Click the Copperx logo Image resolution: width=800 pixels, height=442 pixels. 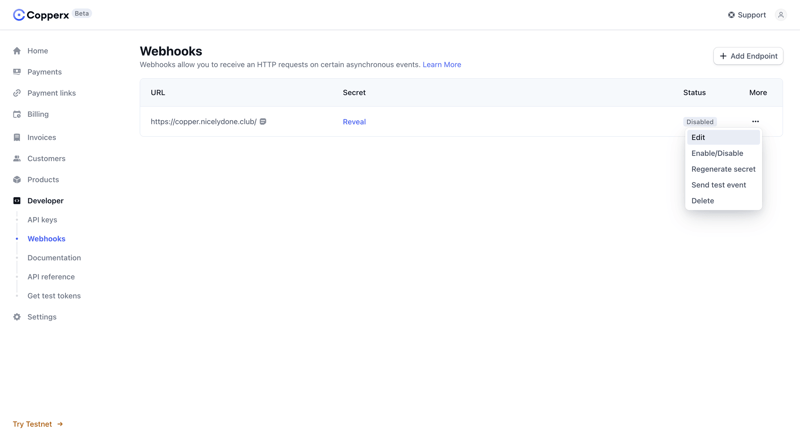(x=41, y=15)
